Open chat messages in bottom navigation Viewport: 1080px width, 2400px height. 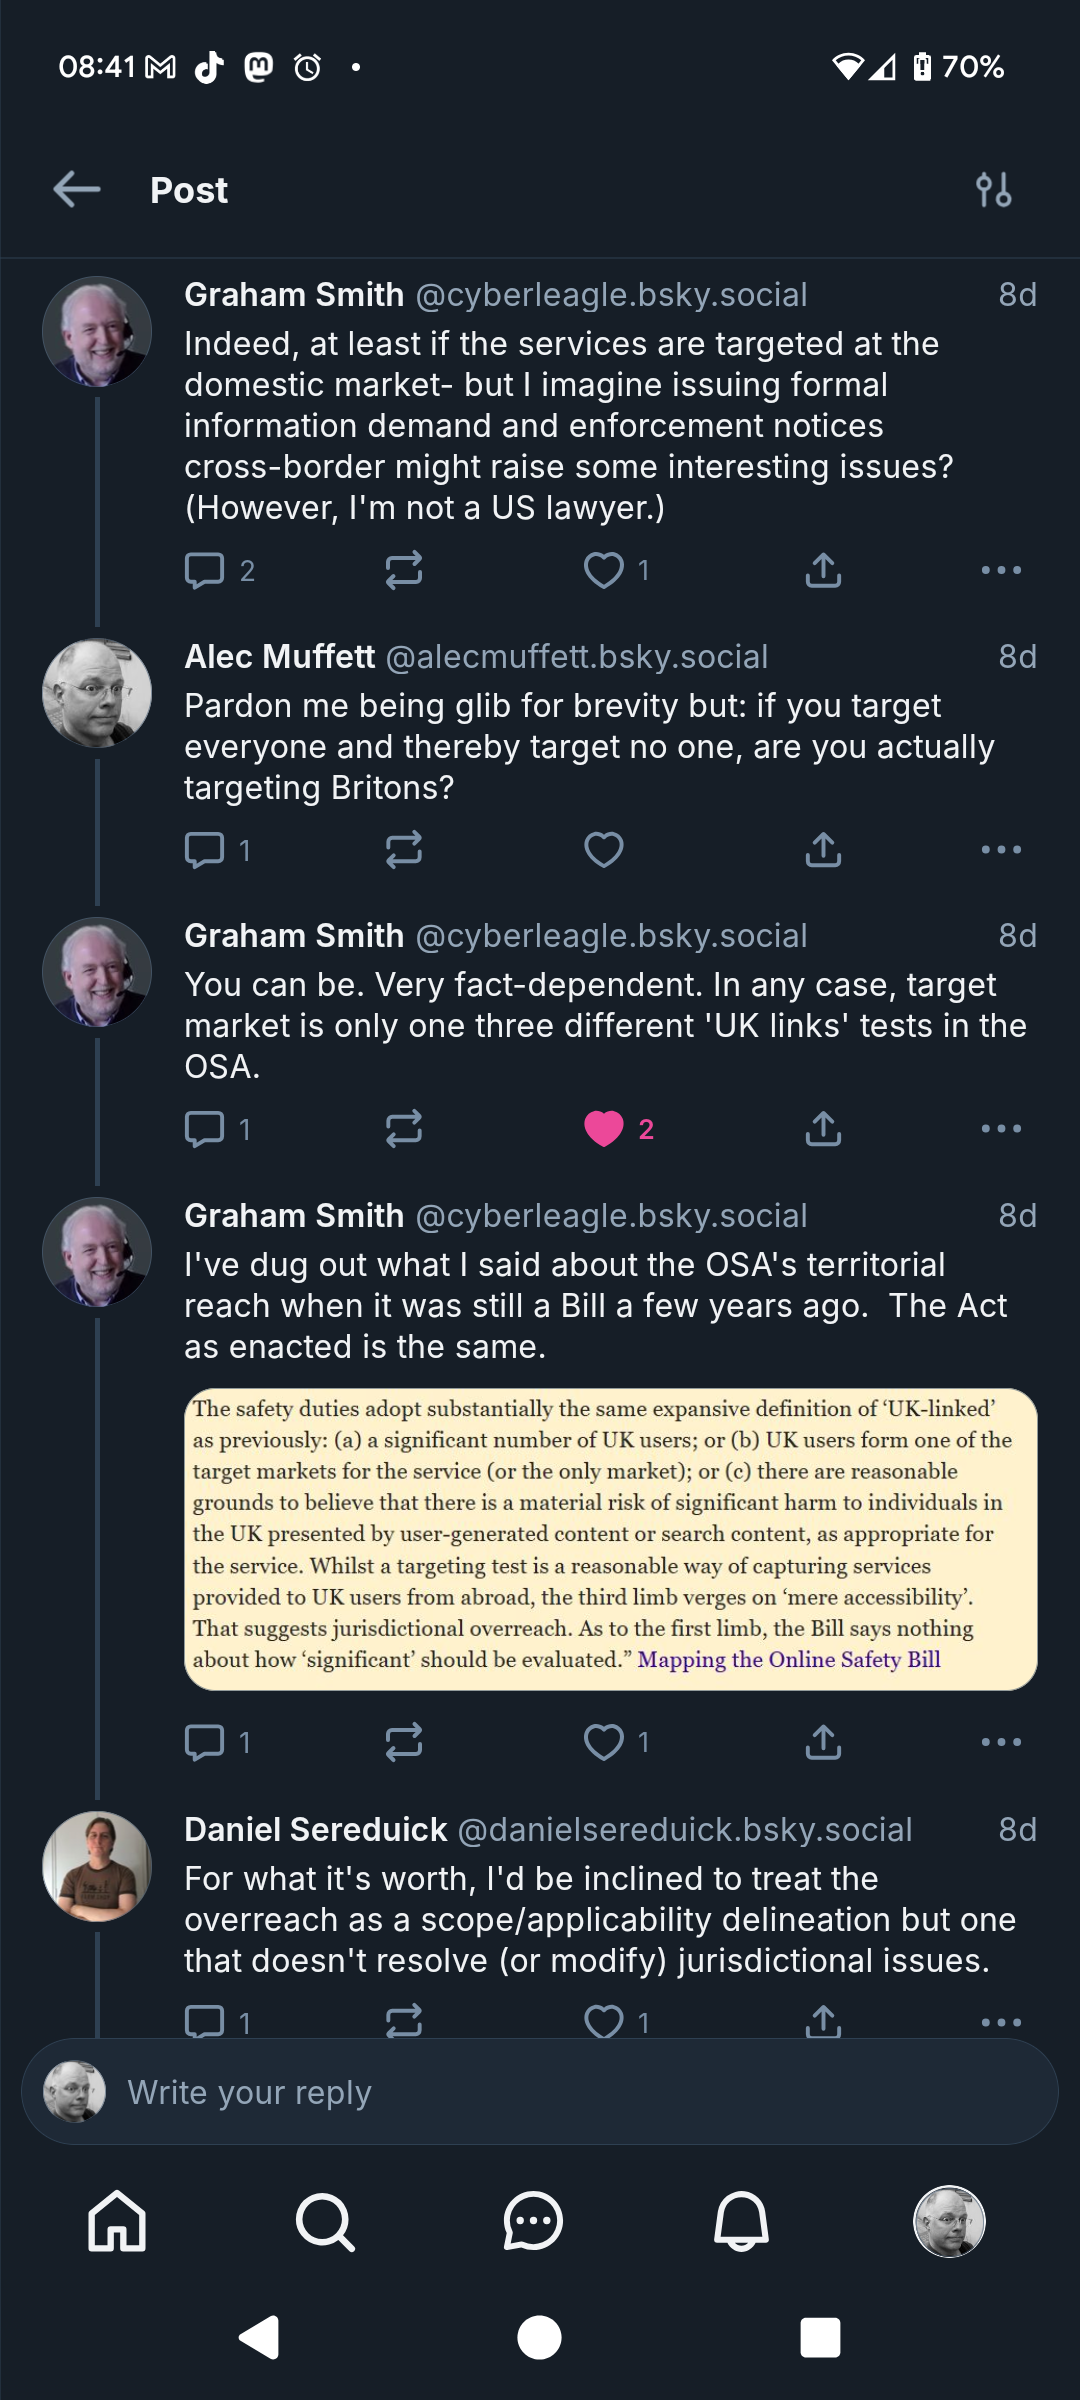click(x=533, y=2222)
